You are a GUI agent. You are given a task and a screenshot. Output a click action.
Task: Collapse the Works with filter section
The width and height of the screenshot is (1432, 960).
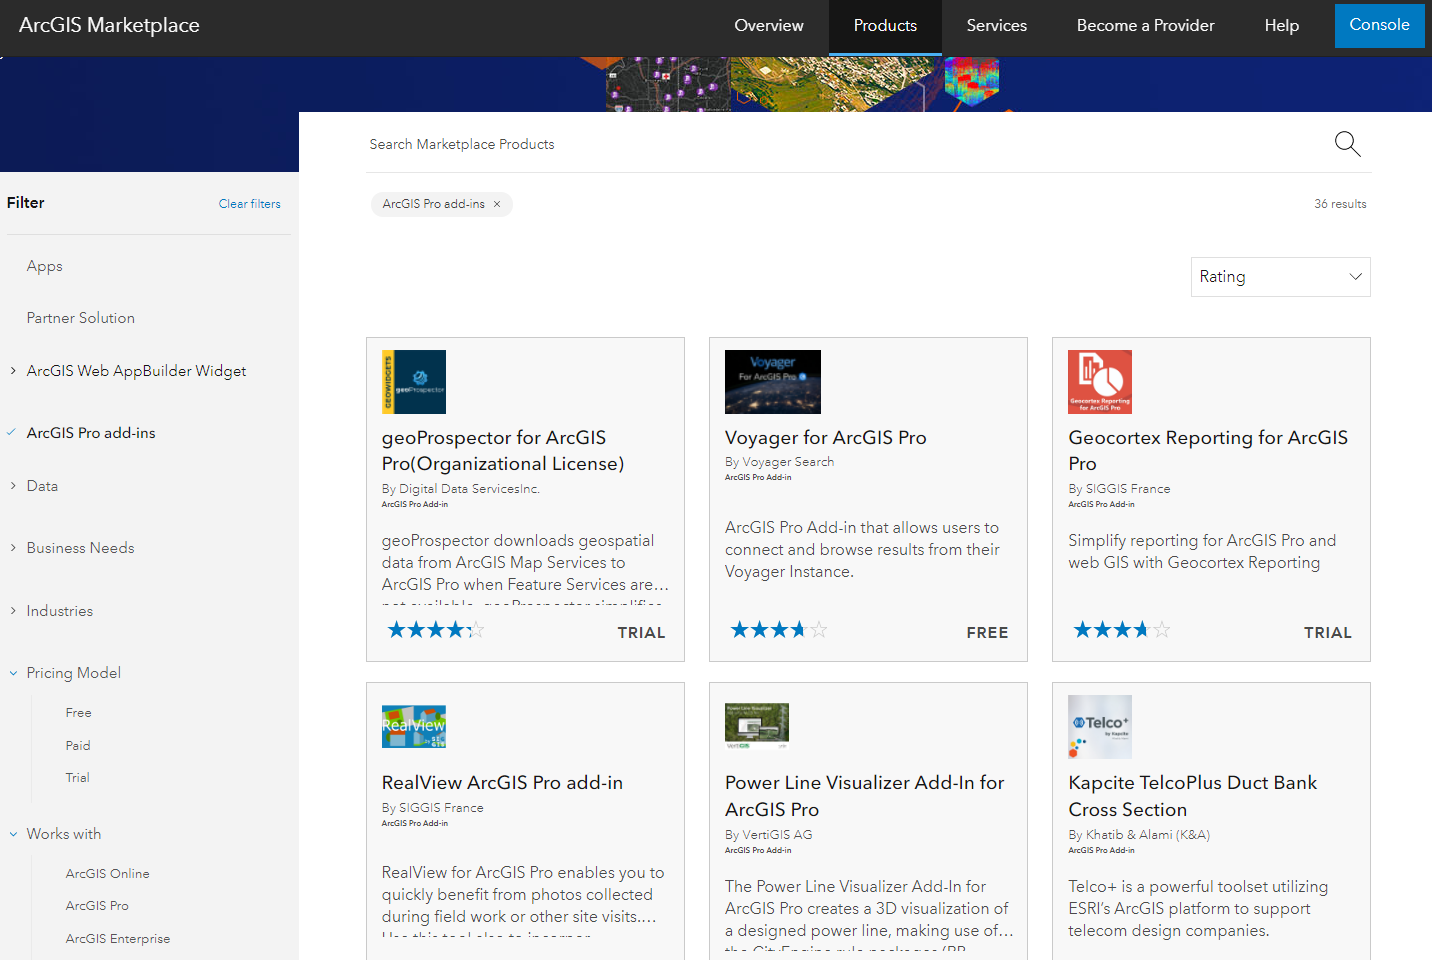pos(13,834)
